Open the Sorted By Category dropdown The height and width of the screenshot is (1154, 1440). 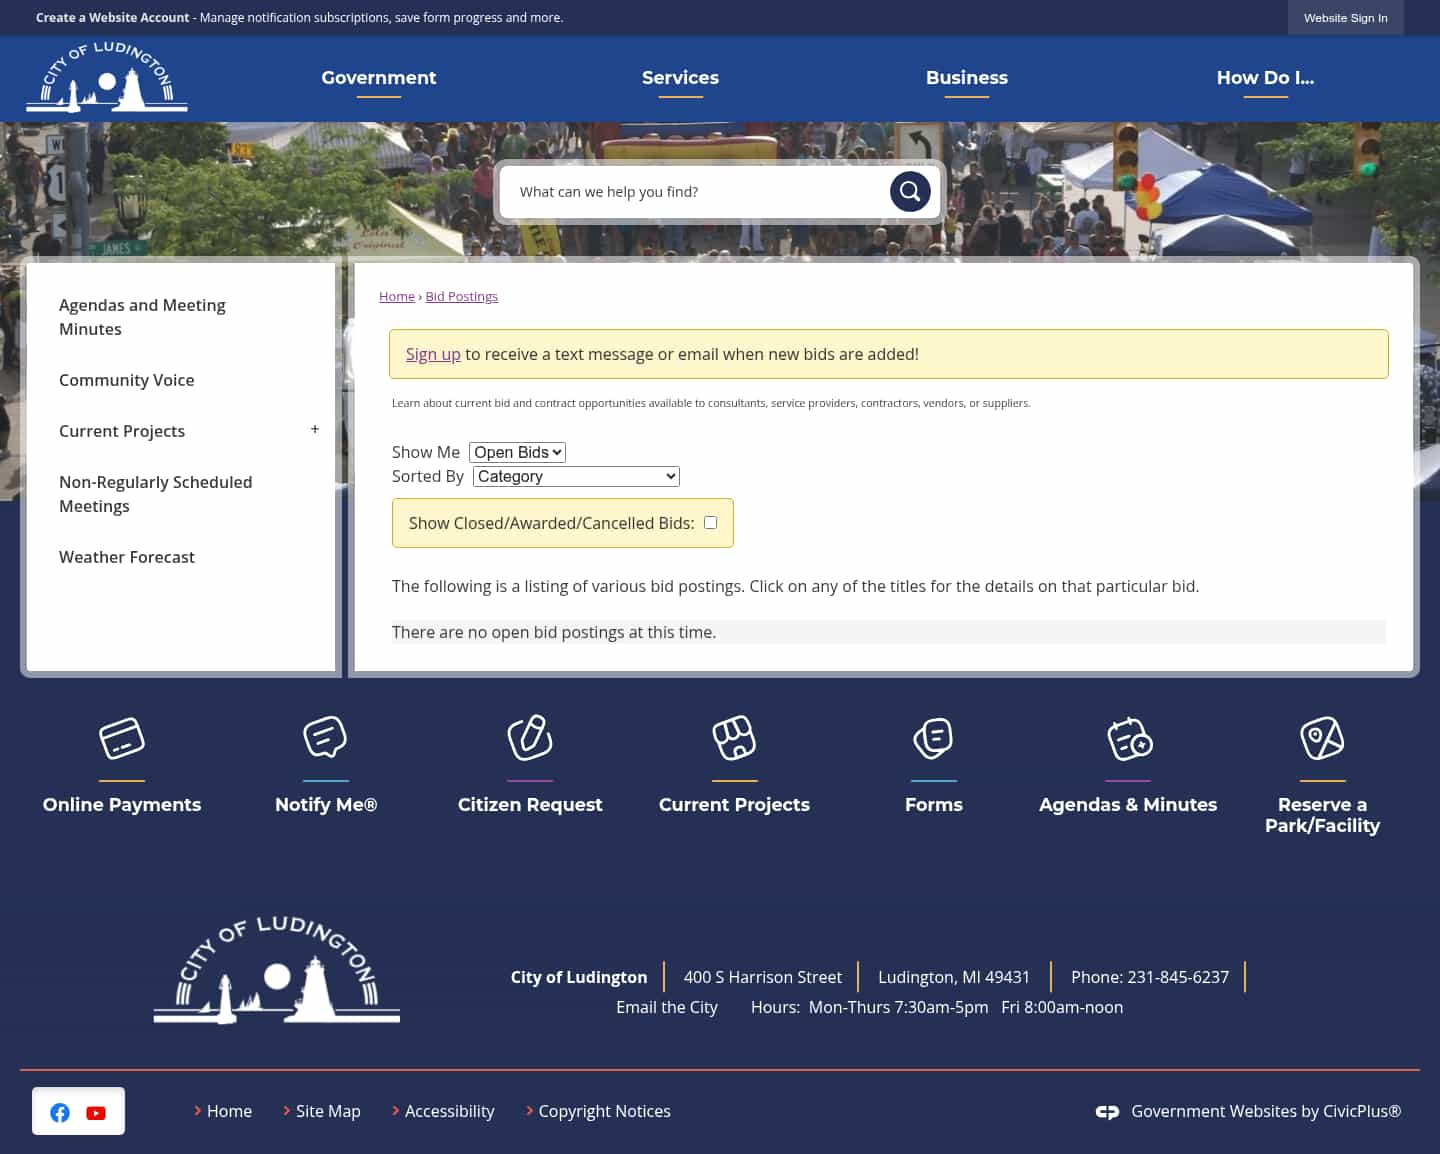576,476
